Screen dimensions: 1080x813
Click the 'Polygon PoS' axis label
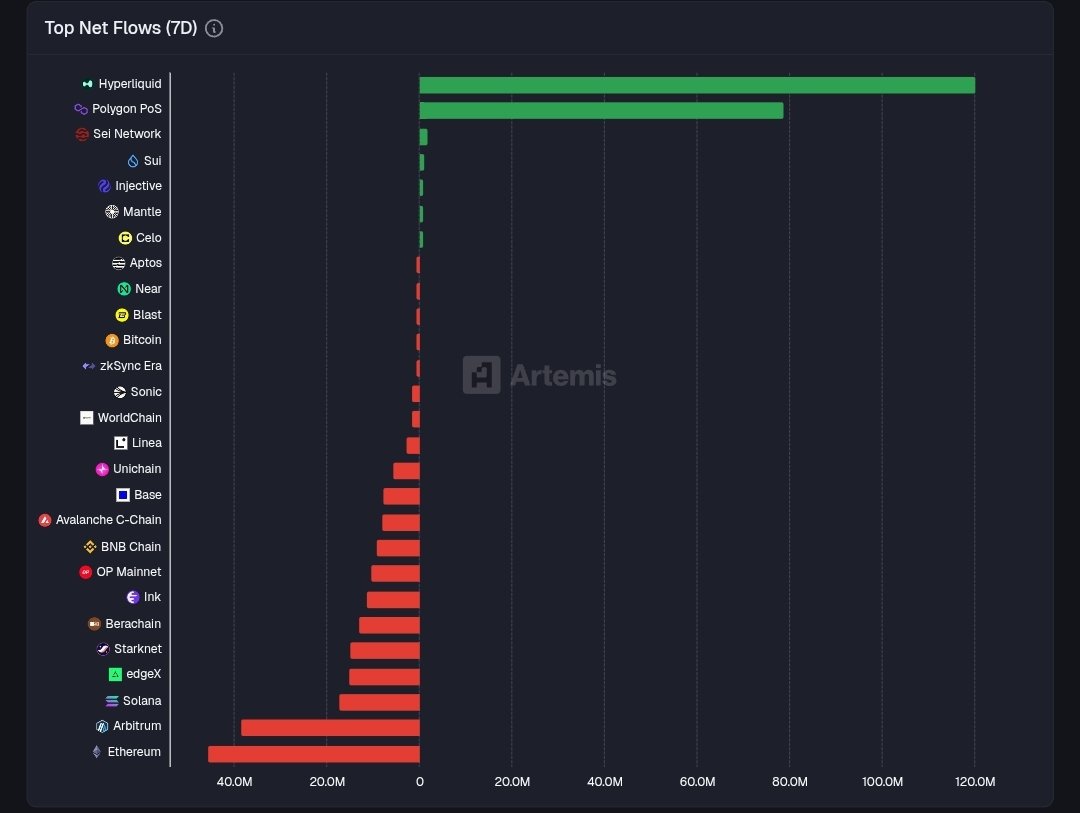pos(127,109)
